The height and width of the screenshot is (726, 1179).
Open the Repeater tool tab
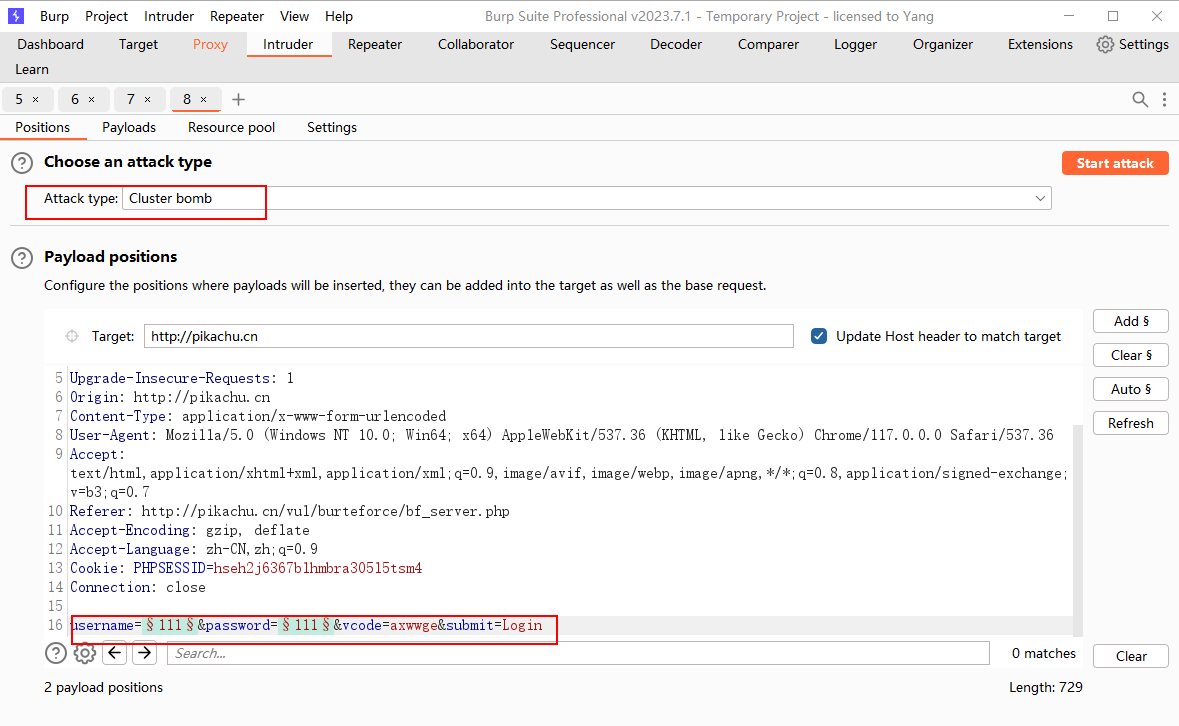coord(375,44)
